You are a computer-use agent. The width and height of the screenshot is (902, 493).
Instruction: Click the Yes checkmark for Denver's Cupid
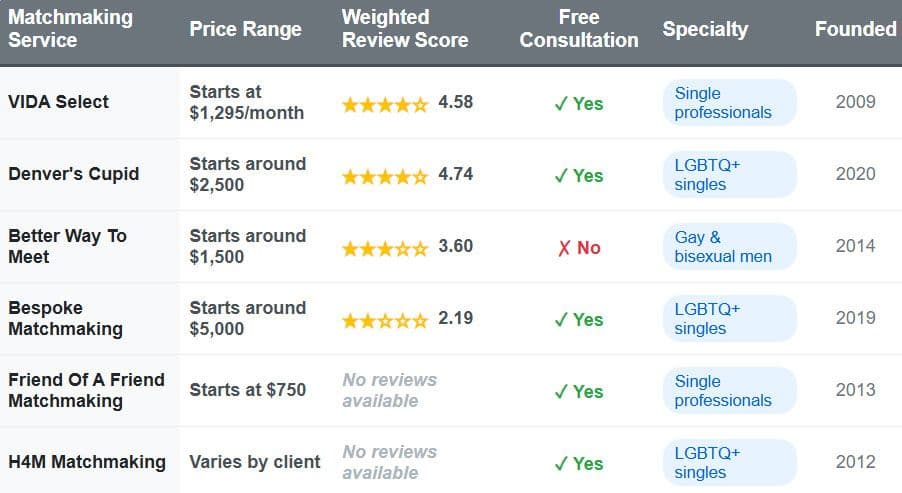pyautogui.click(x=579, y=175)
